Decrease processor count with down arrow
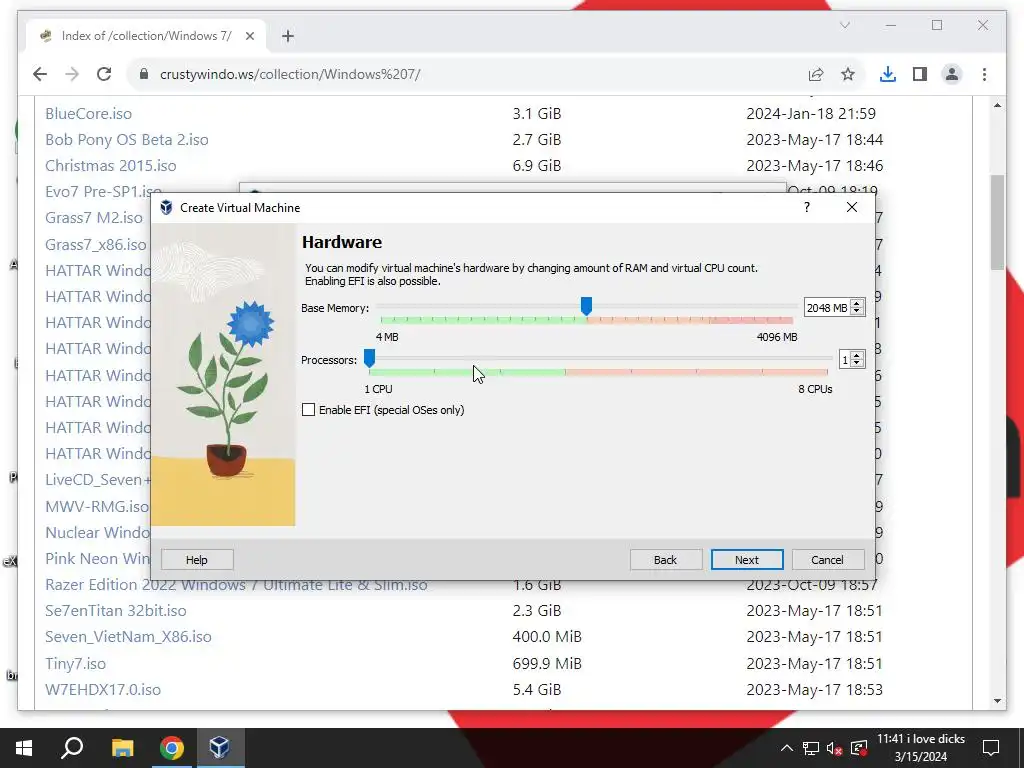This screenshot has width=1024, height=768. 857,364
